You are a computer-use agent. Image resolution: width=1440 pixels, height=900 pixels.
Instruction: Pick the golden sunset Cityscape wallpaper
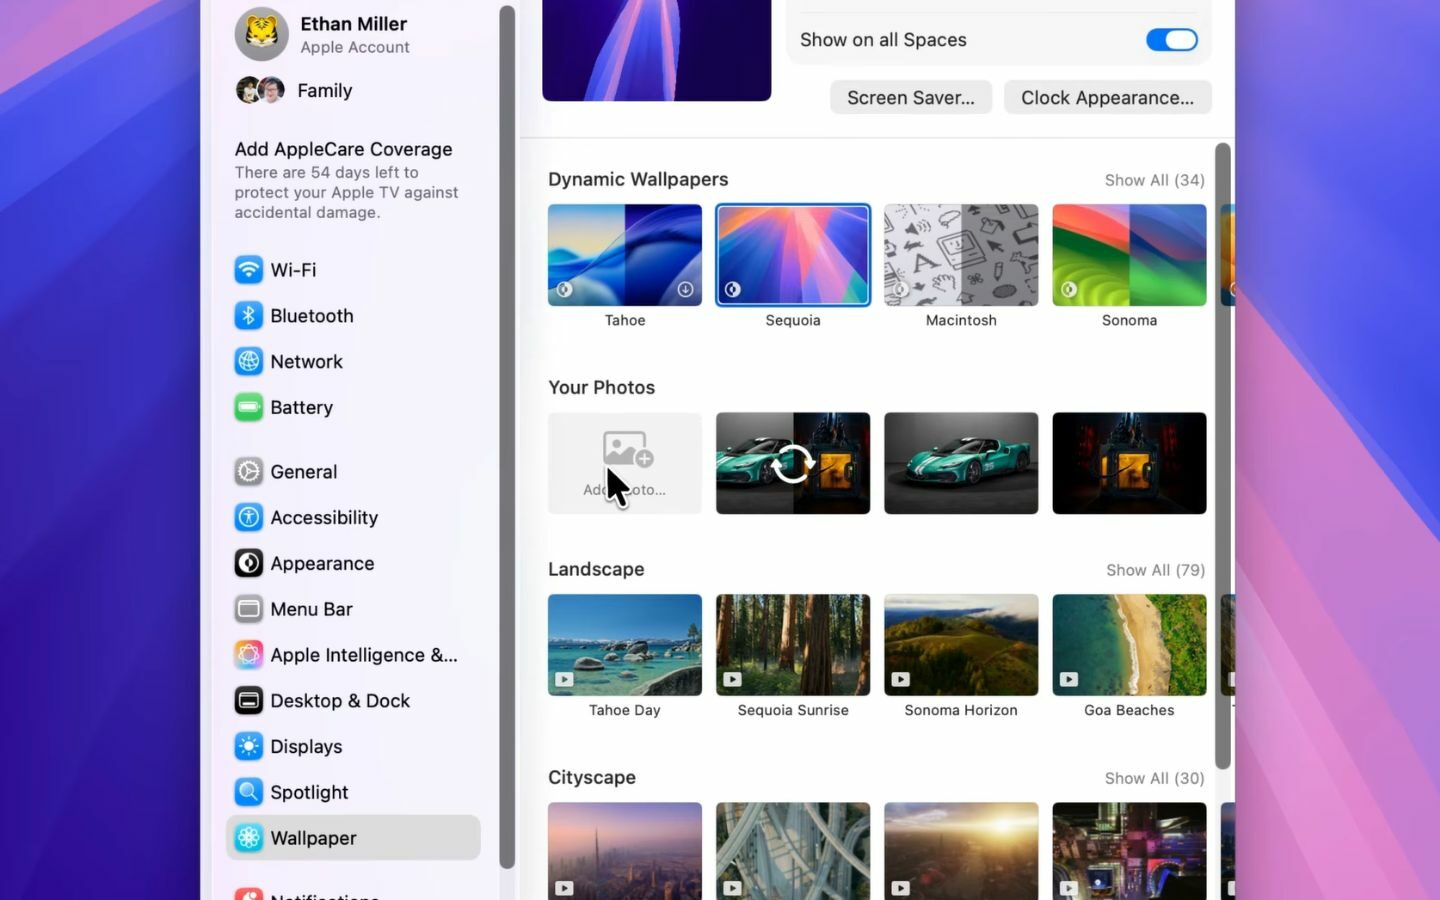tap(961, 850)
